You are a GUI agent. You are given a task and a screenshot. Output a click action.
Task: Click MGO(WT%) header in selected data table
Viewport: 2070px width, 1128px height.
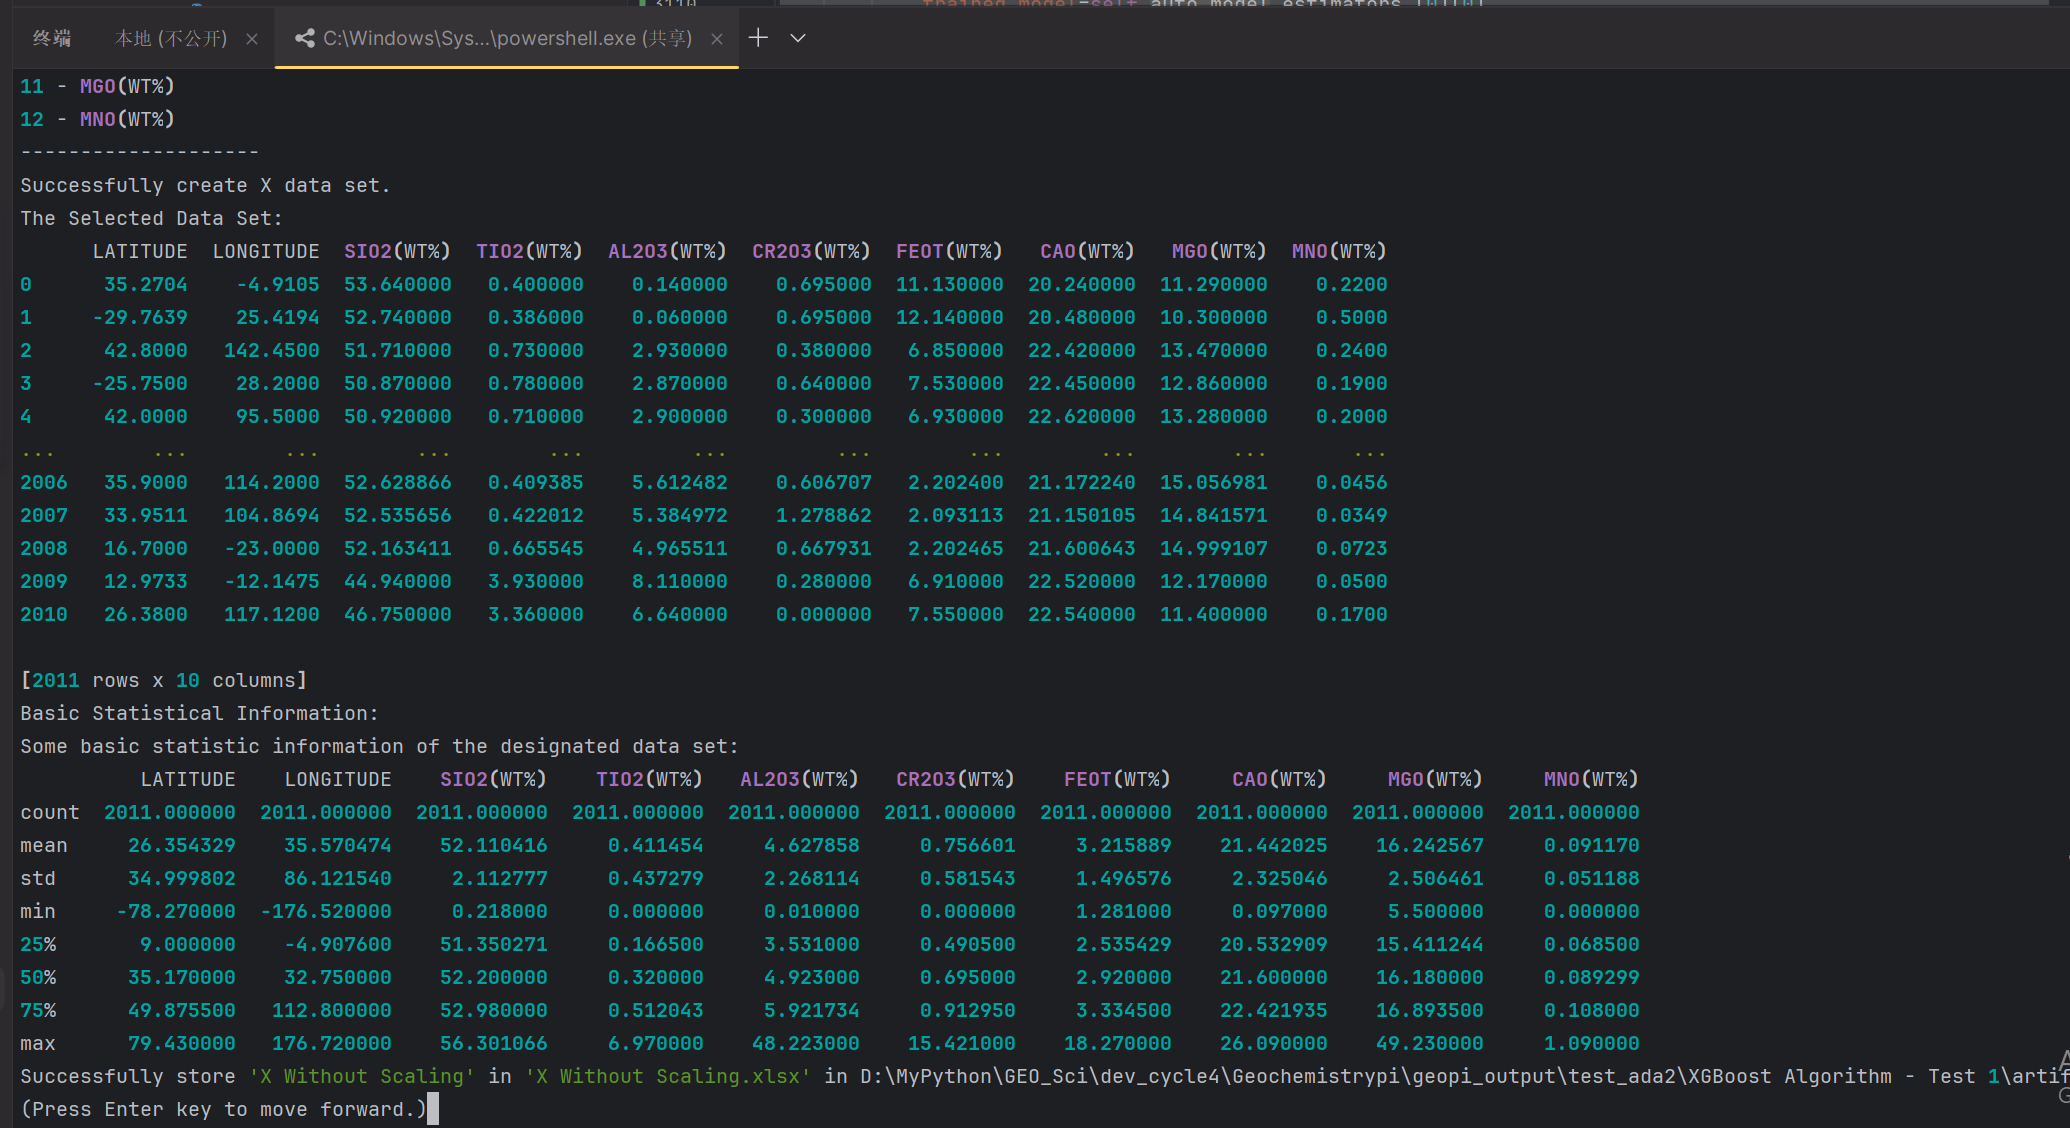pyautogui.click(x=1219, y=251)
